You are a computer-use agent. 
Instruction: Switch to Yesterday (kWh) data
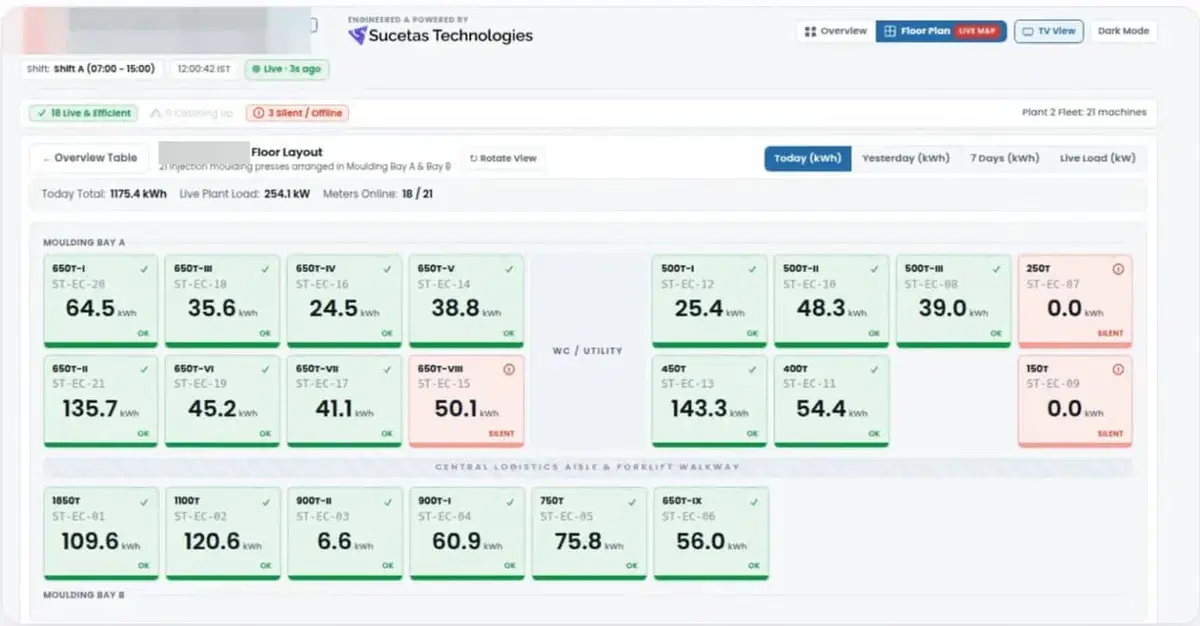point(905,158)
